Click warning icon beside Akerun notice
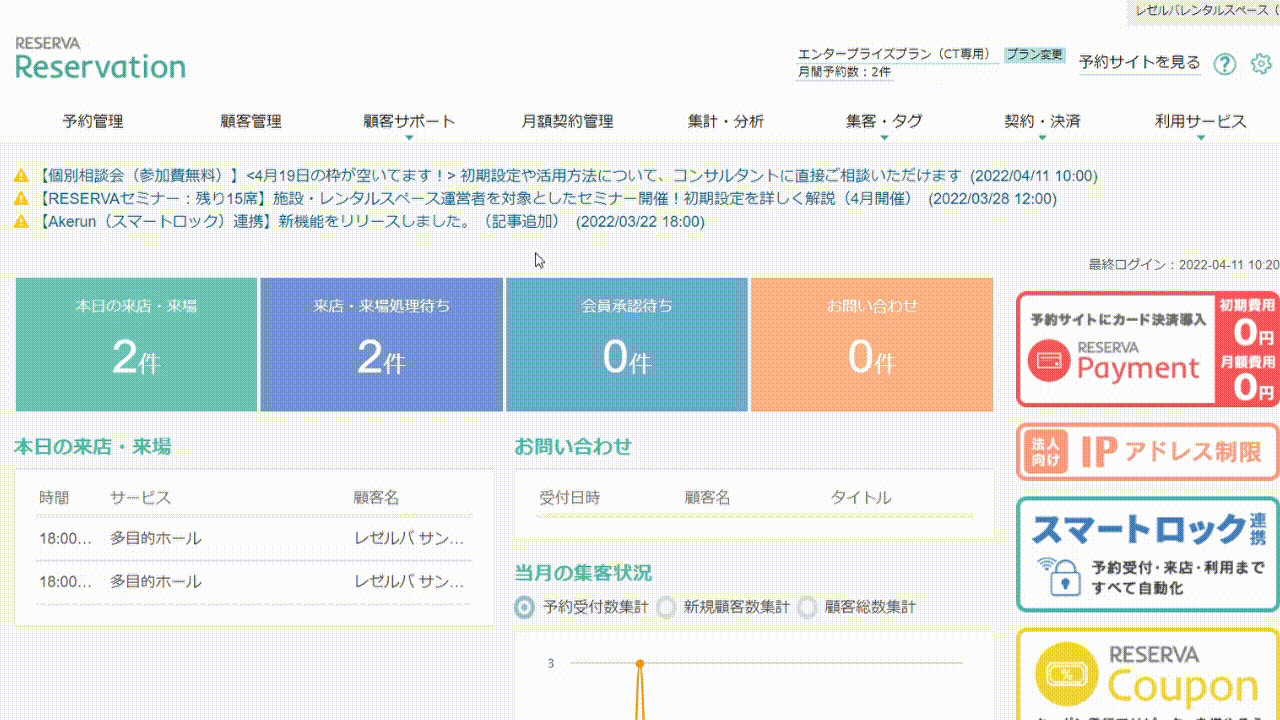The image size is (1280, 720). pos(21,222)
